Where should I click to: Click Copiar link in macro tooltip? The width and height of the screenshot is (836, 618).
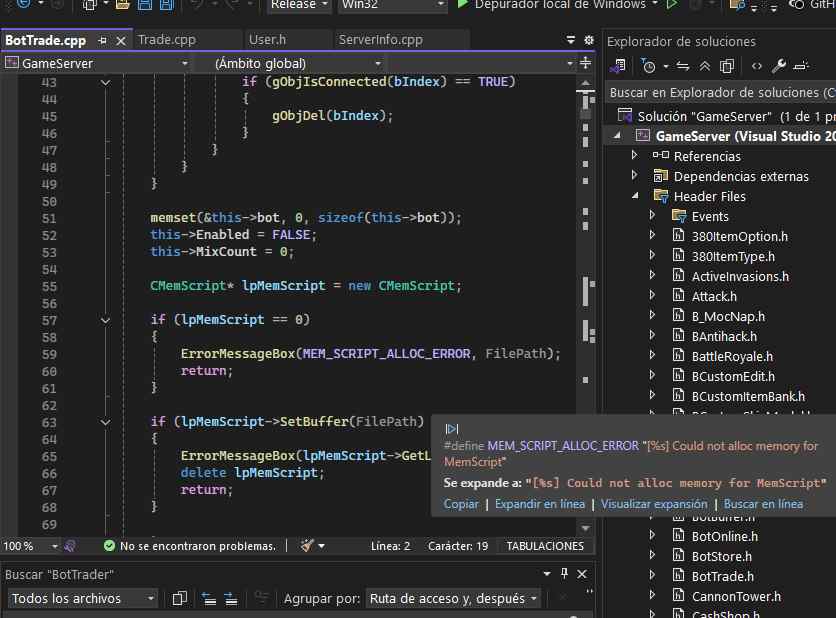click(x=461, y=504)
